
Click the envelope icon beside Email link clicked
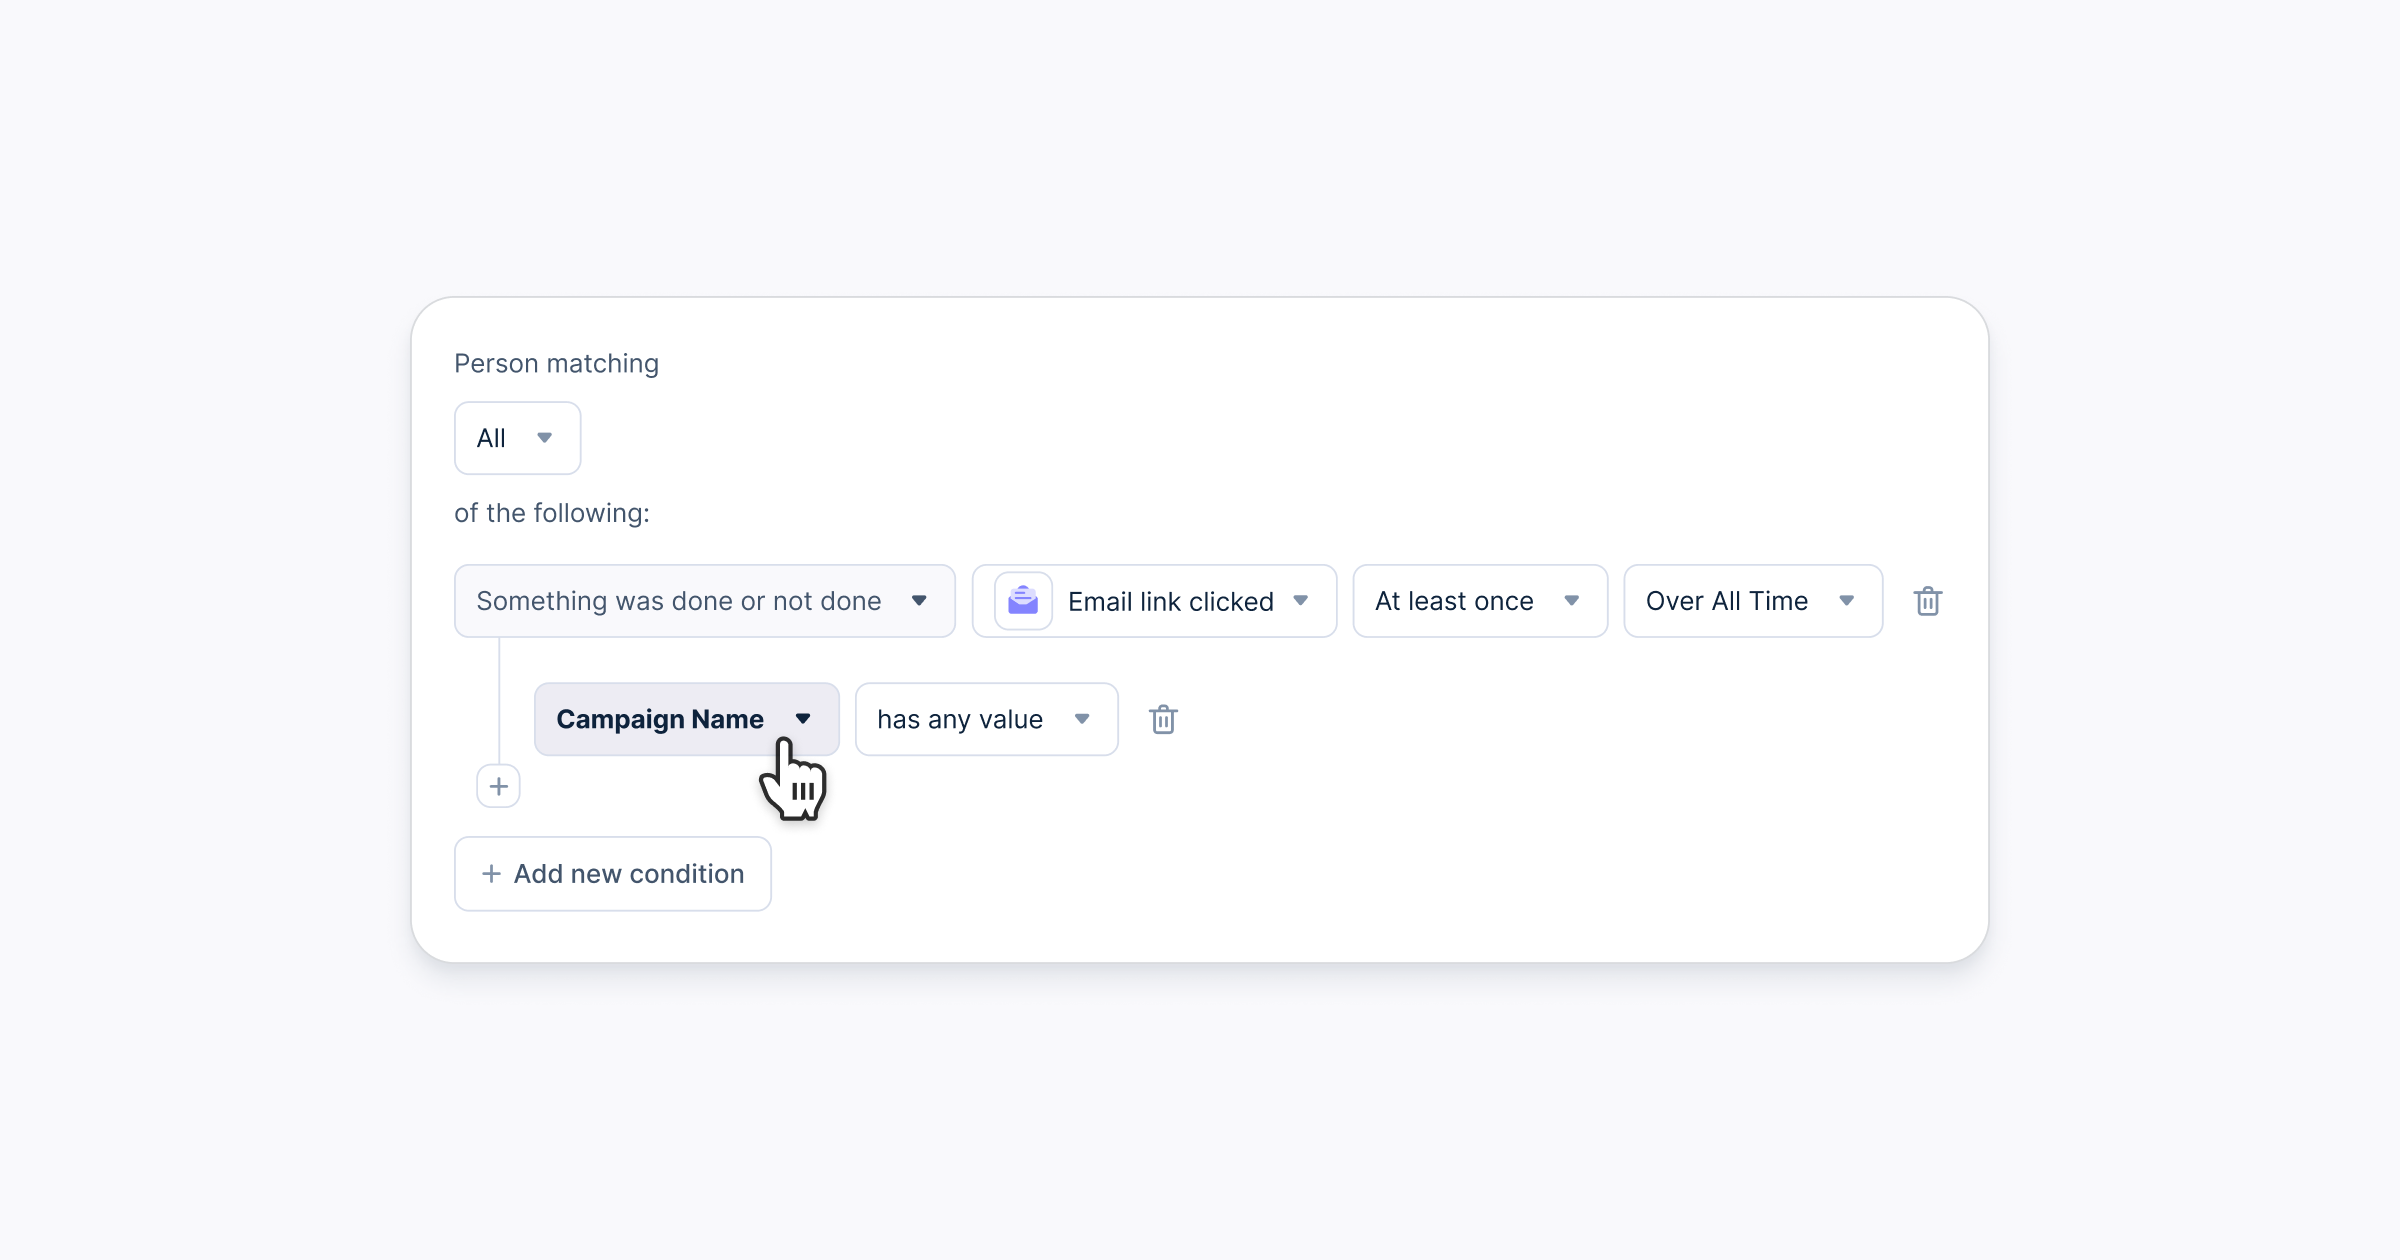(x=1023, y=601)
